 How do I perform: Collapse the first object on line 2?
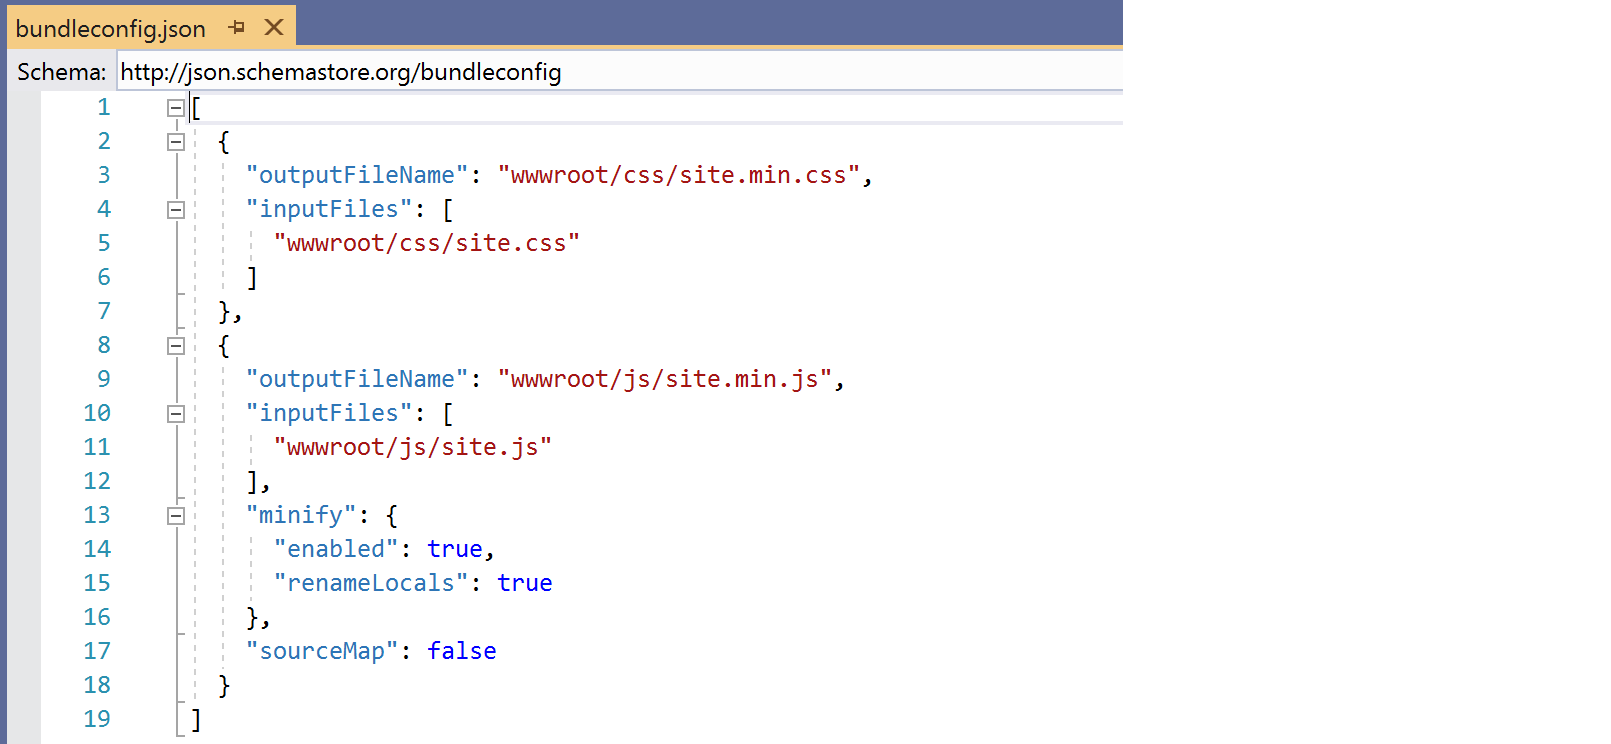pos(176,142)
